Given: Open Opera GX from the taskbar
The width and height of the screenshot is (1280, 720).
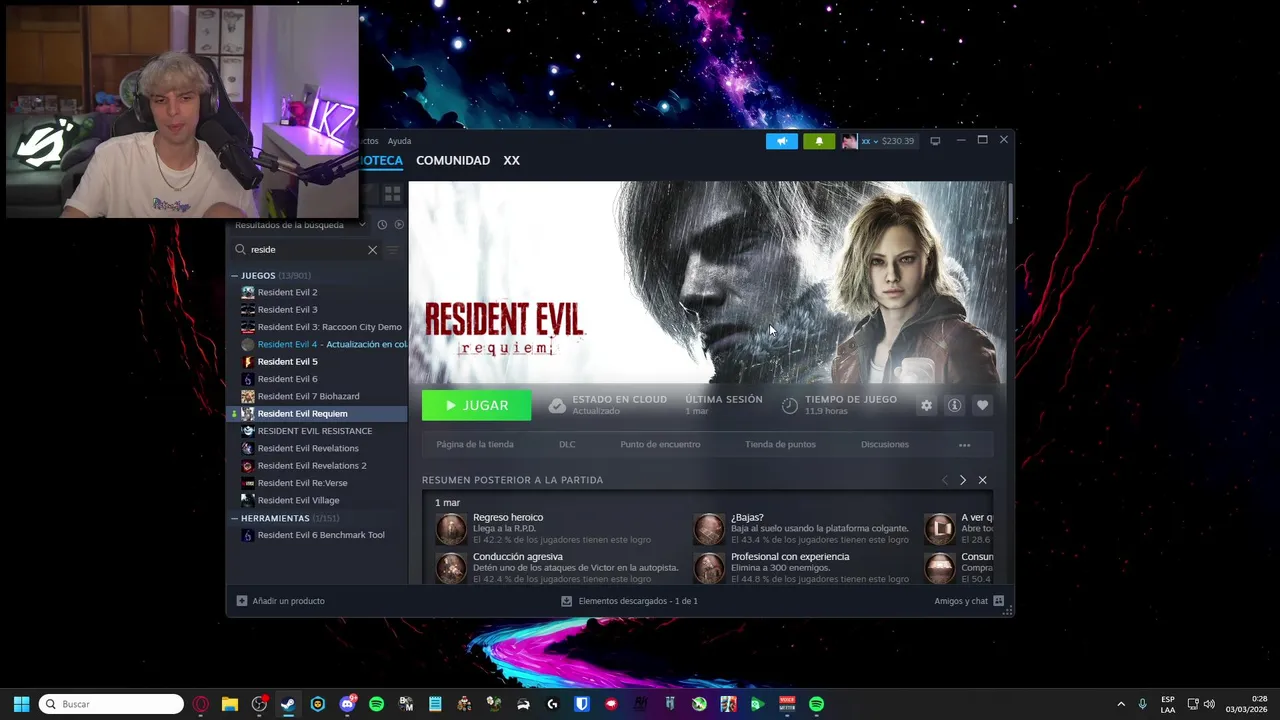Looking at the screenshot, I should (201, 704).
